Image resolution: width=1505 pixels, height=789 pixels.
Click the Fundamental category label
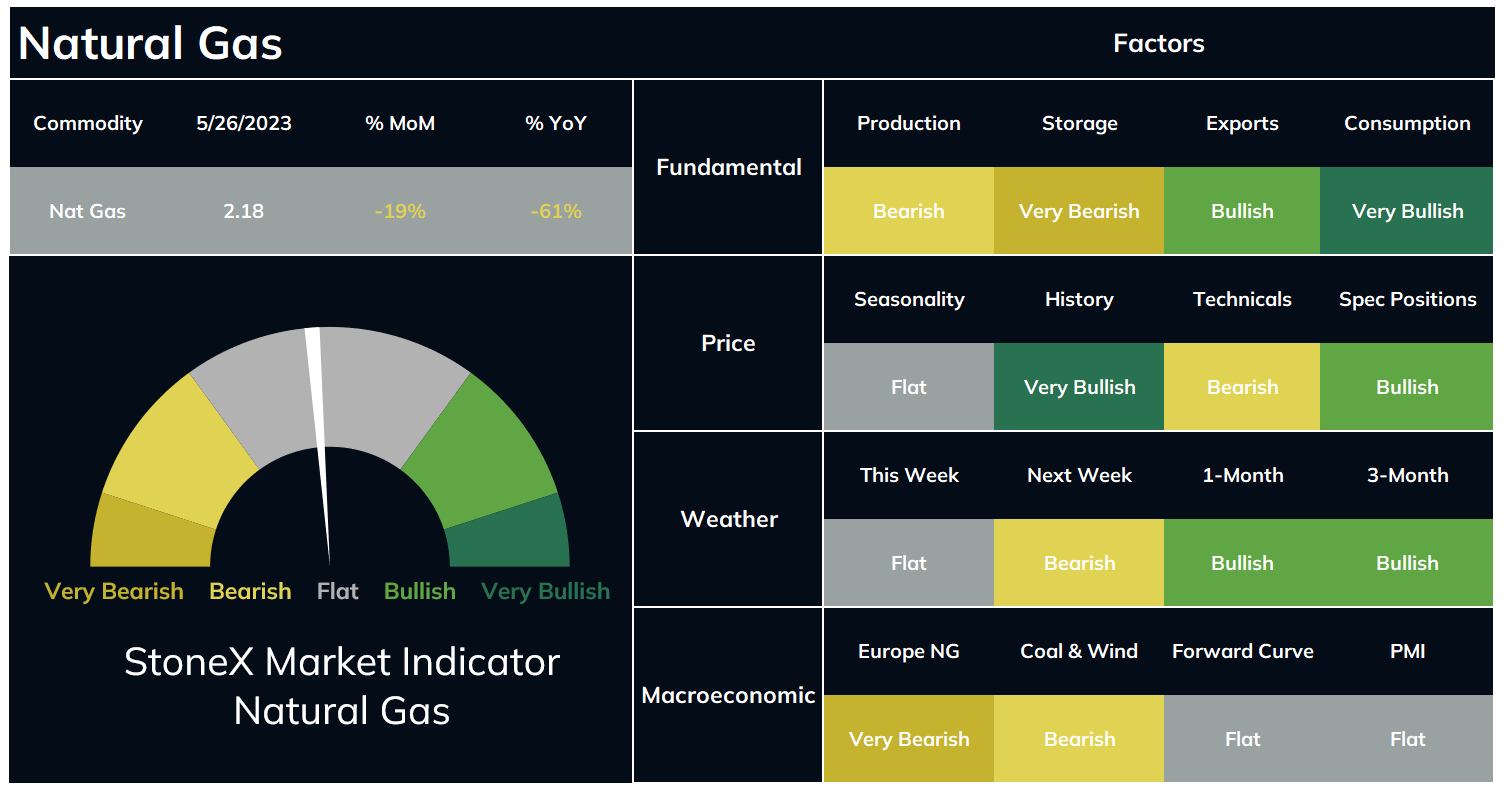728,167
